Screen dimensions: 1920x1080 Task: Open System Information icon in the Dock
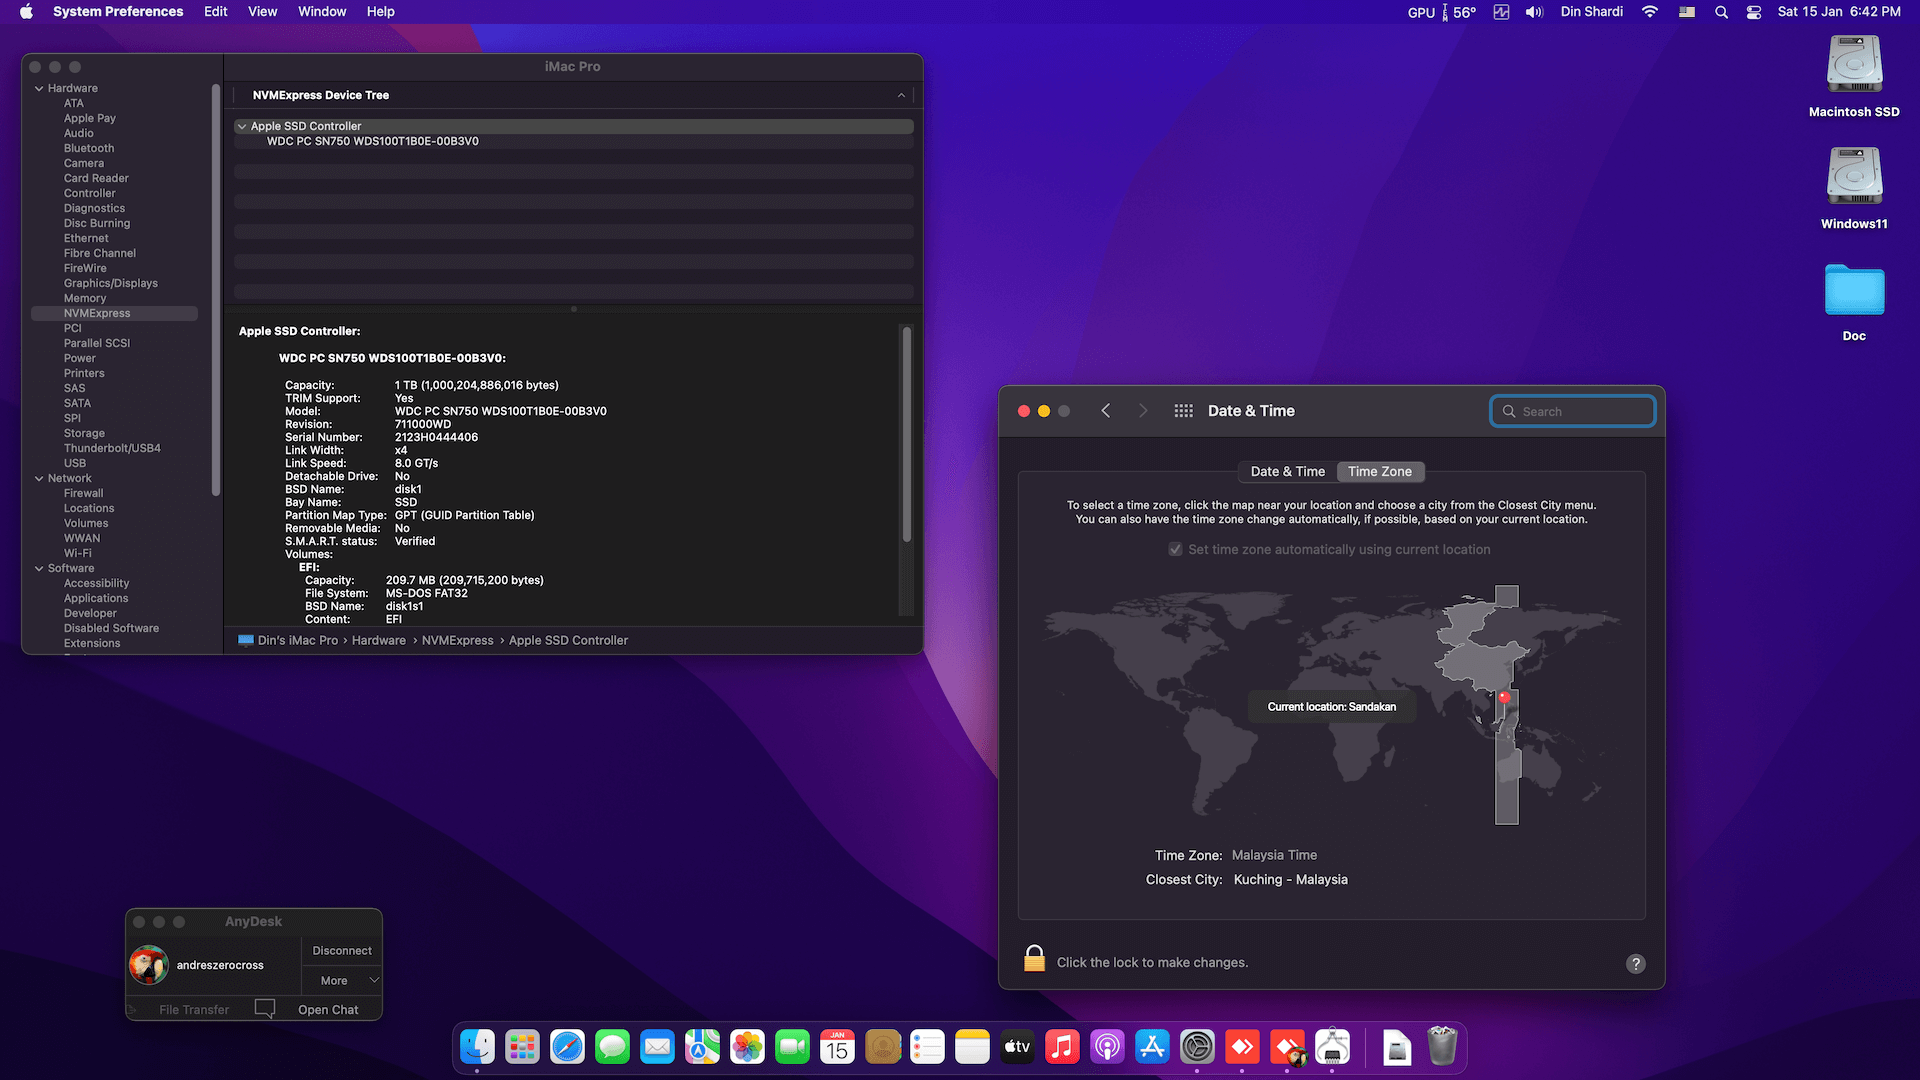point(1332,1047)
